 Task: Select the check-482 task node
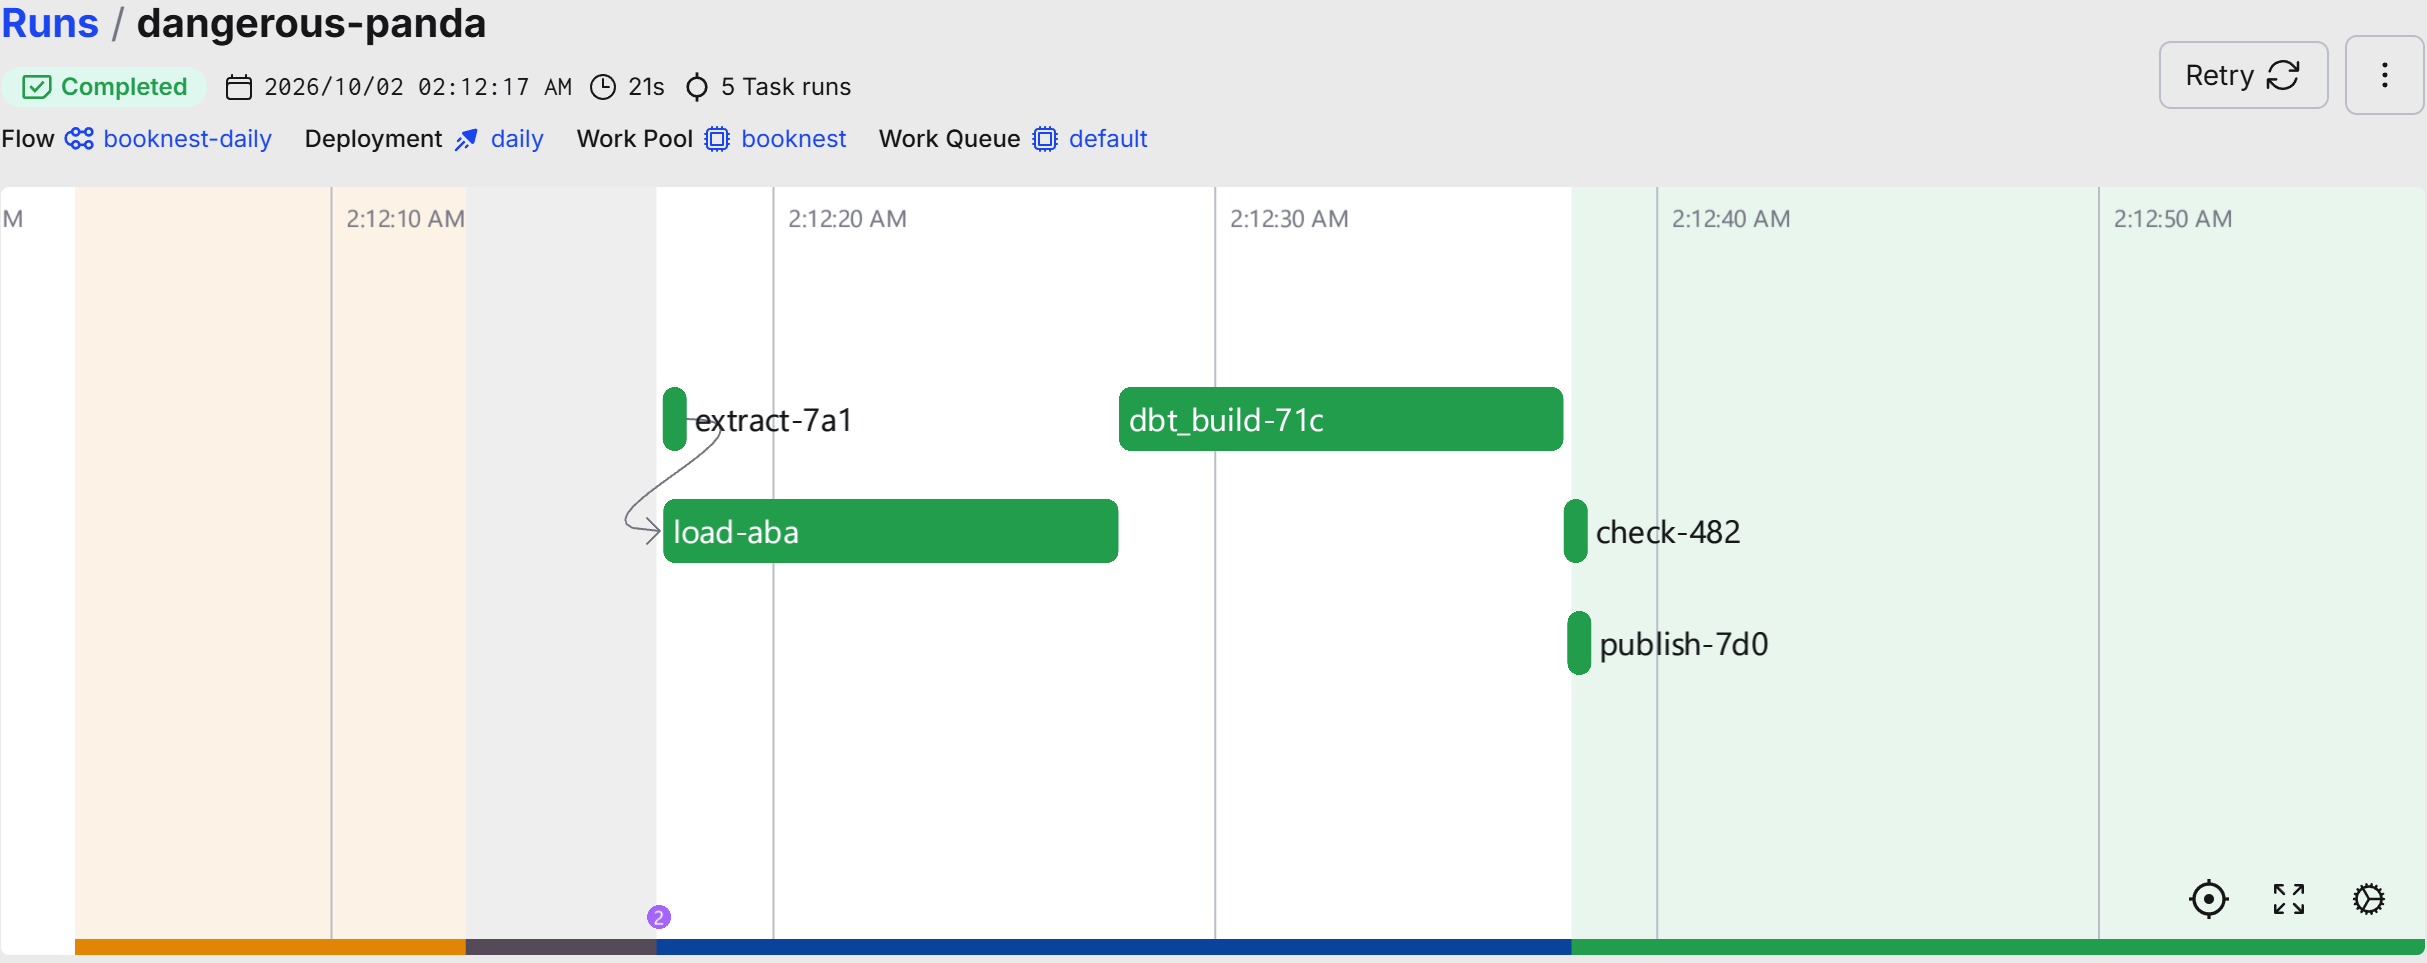point(1575,531)
